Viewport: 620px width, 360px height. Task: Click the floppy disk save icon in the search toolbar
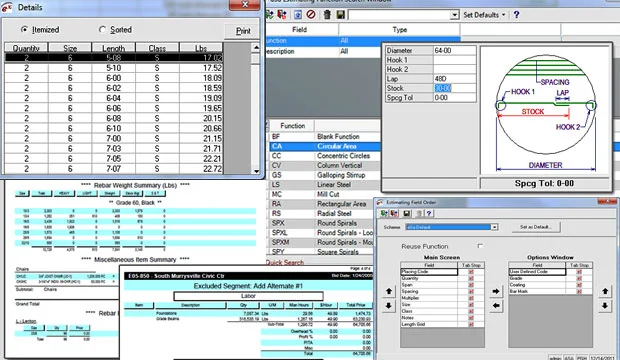[x=340, y=15]
